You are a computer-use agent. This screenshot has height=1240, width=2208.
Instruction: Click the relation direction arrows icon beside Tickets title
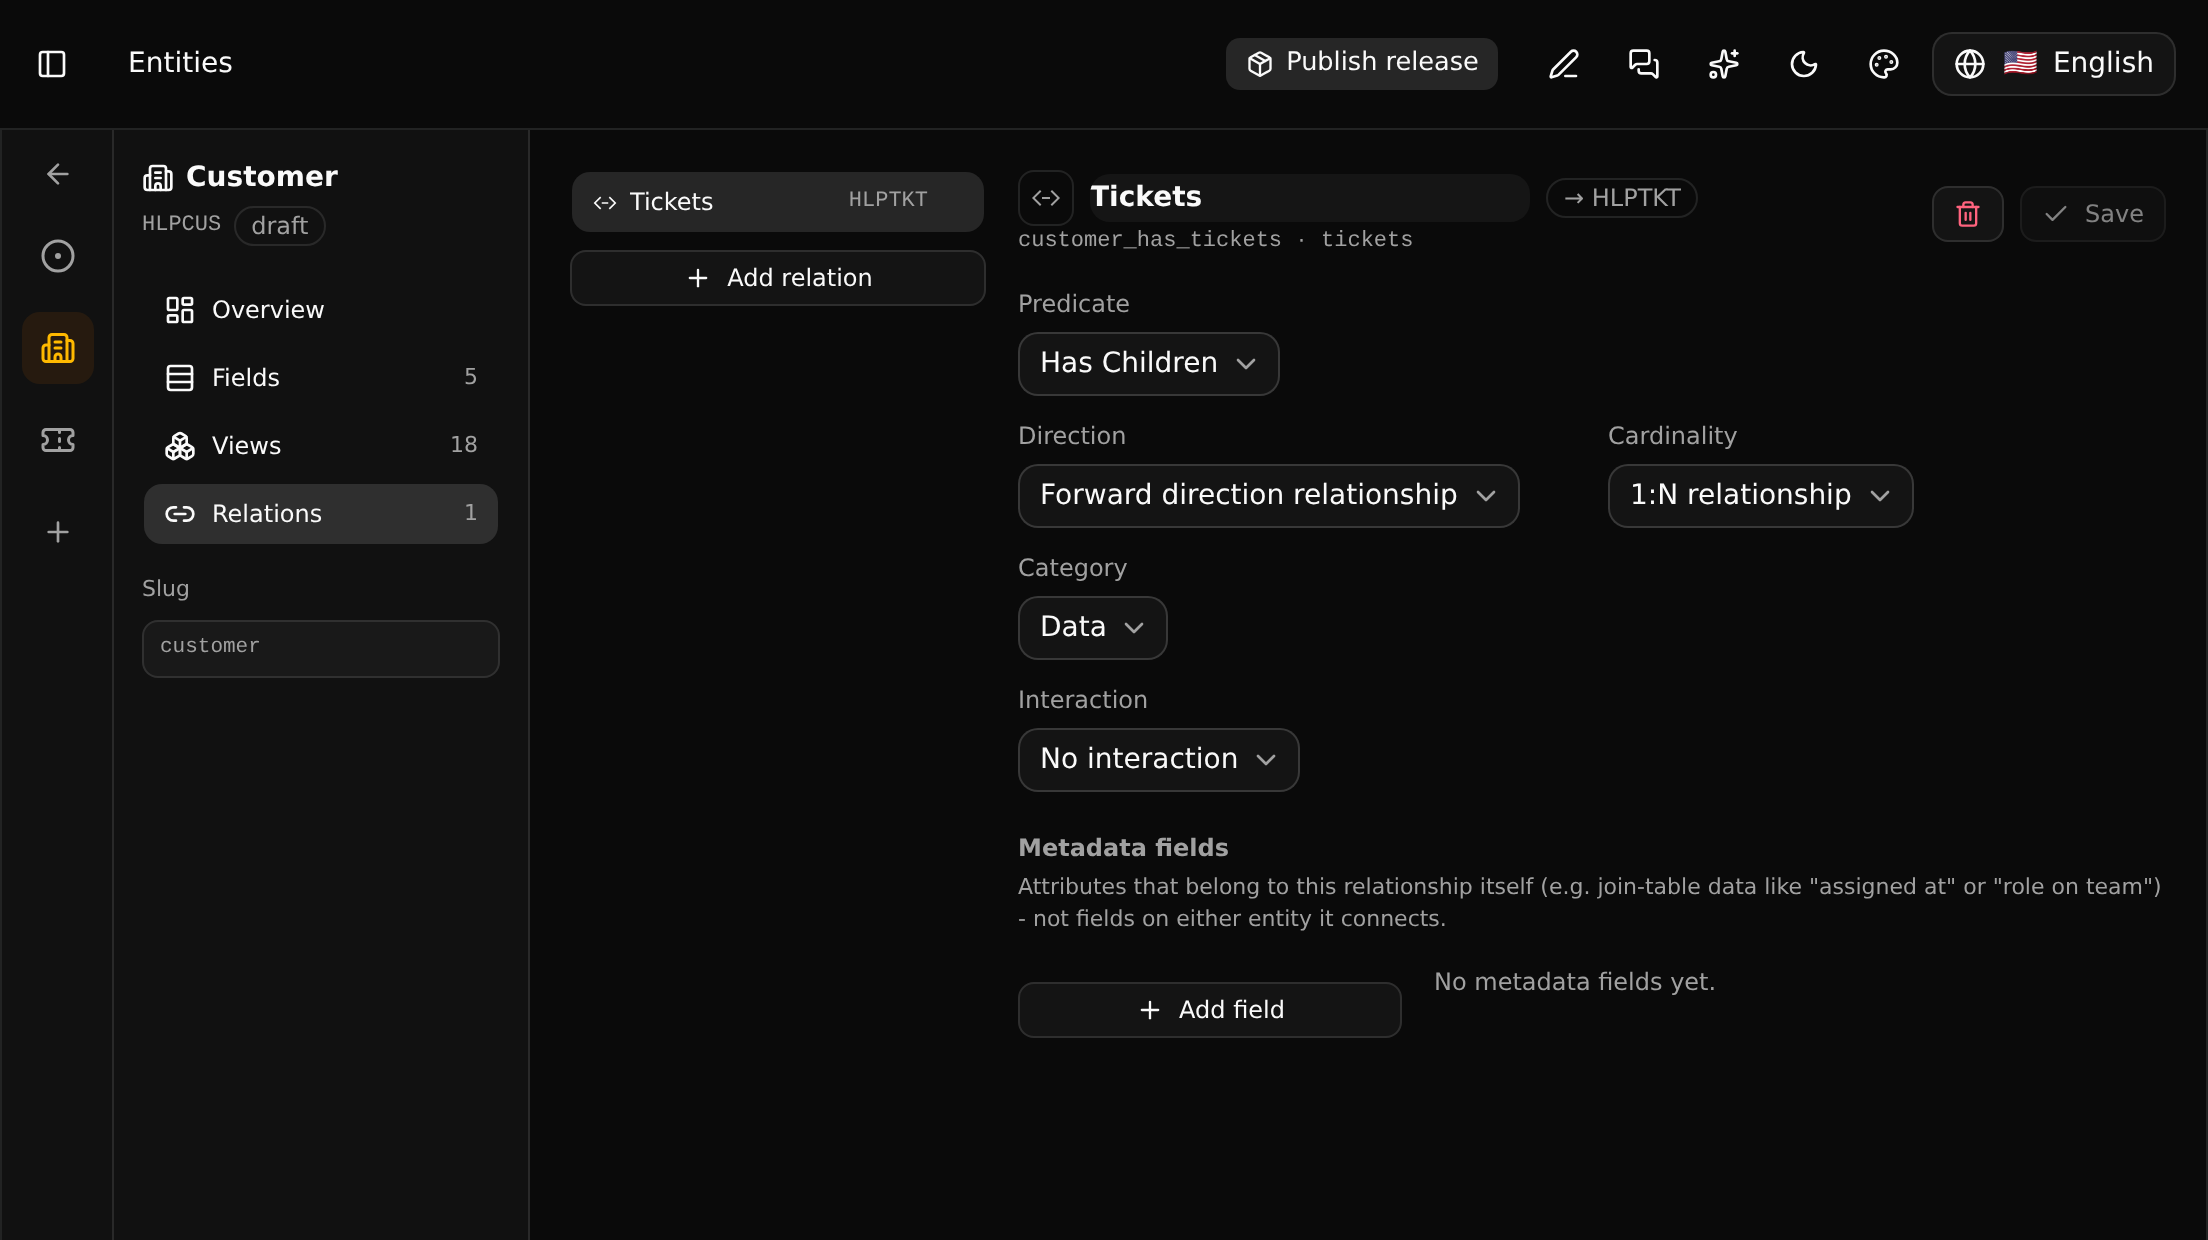pyautogui.click(x=1046, y=198)
